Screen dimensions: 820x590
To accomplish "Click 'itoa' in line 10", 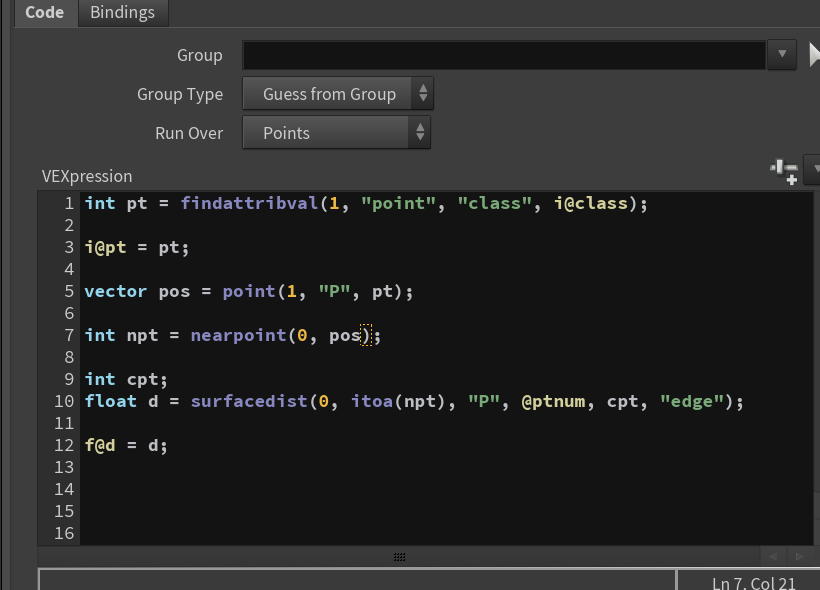I will (x=372, y=401).
